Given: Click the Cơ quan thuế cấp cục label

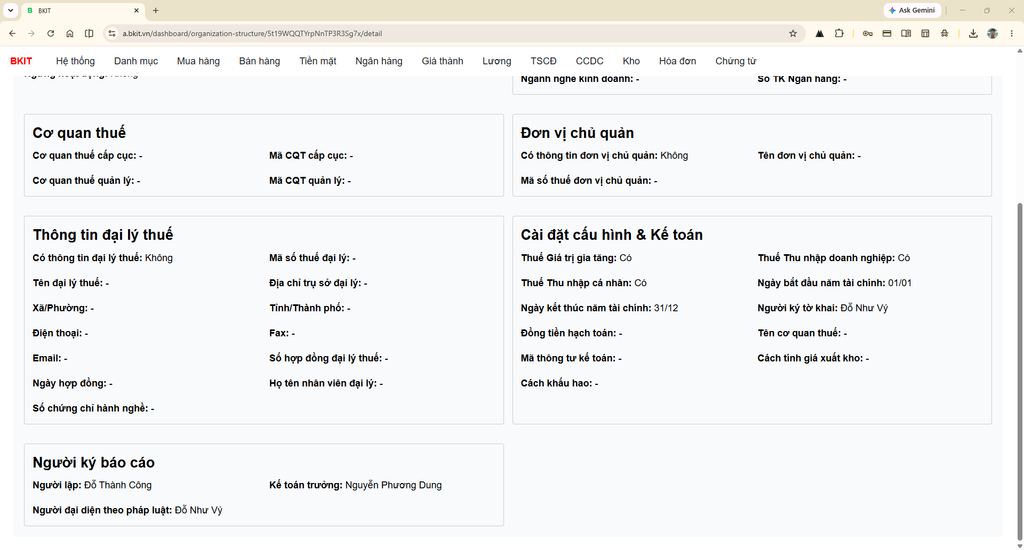Looking at the screenshot, I should click(x=84, y=155).
